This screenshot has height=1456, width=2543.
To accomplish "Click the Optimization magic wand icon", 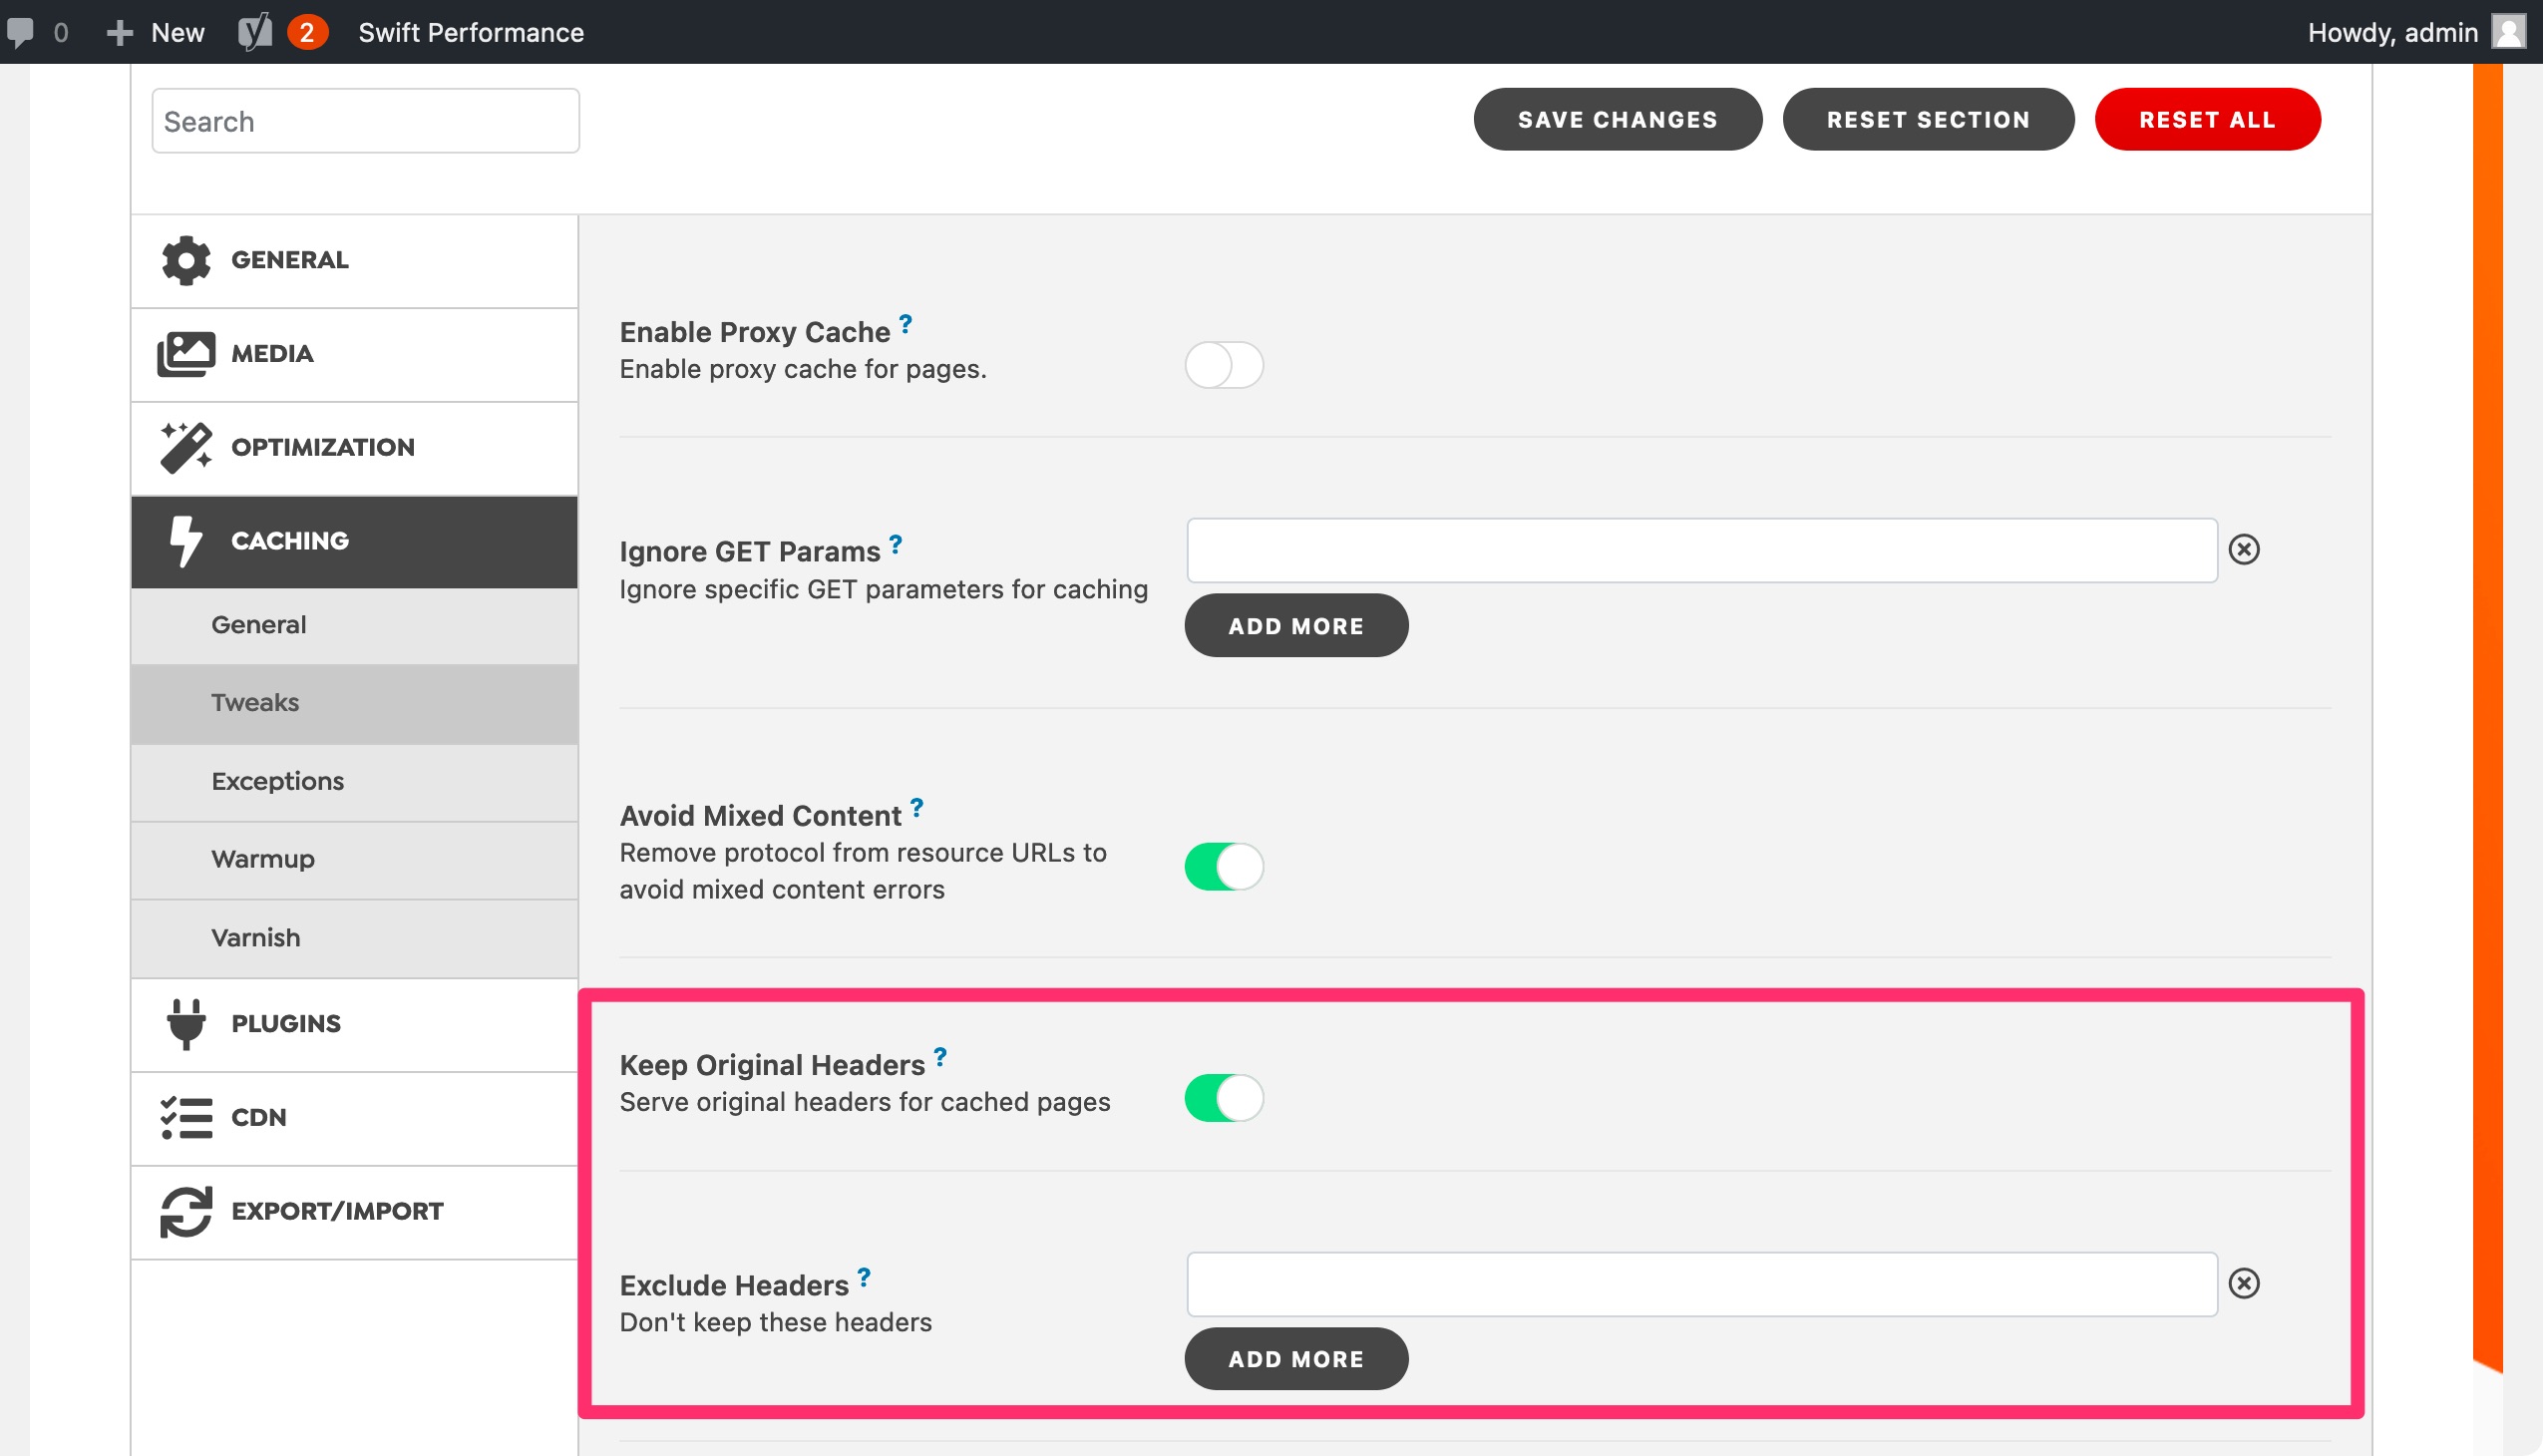I will point(186,447).
